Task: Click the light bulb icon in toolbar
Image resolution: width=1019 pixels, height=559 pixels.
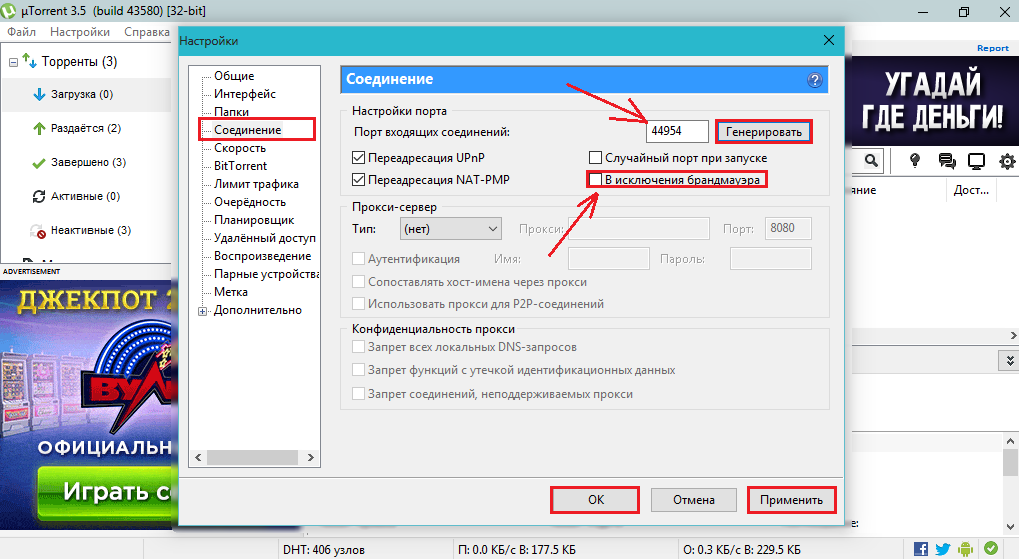Action: coord(914,161)
